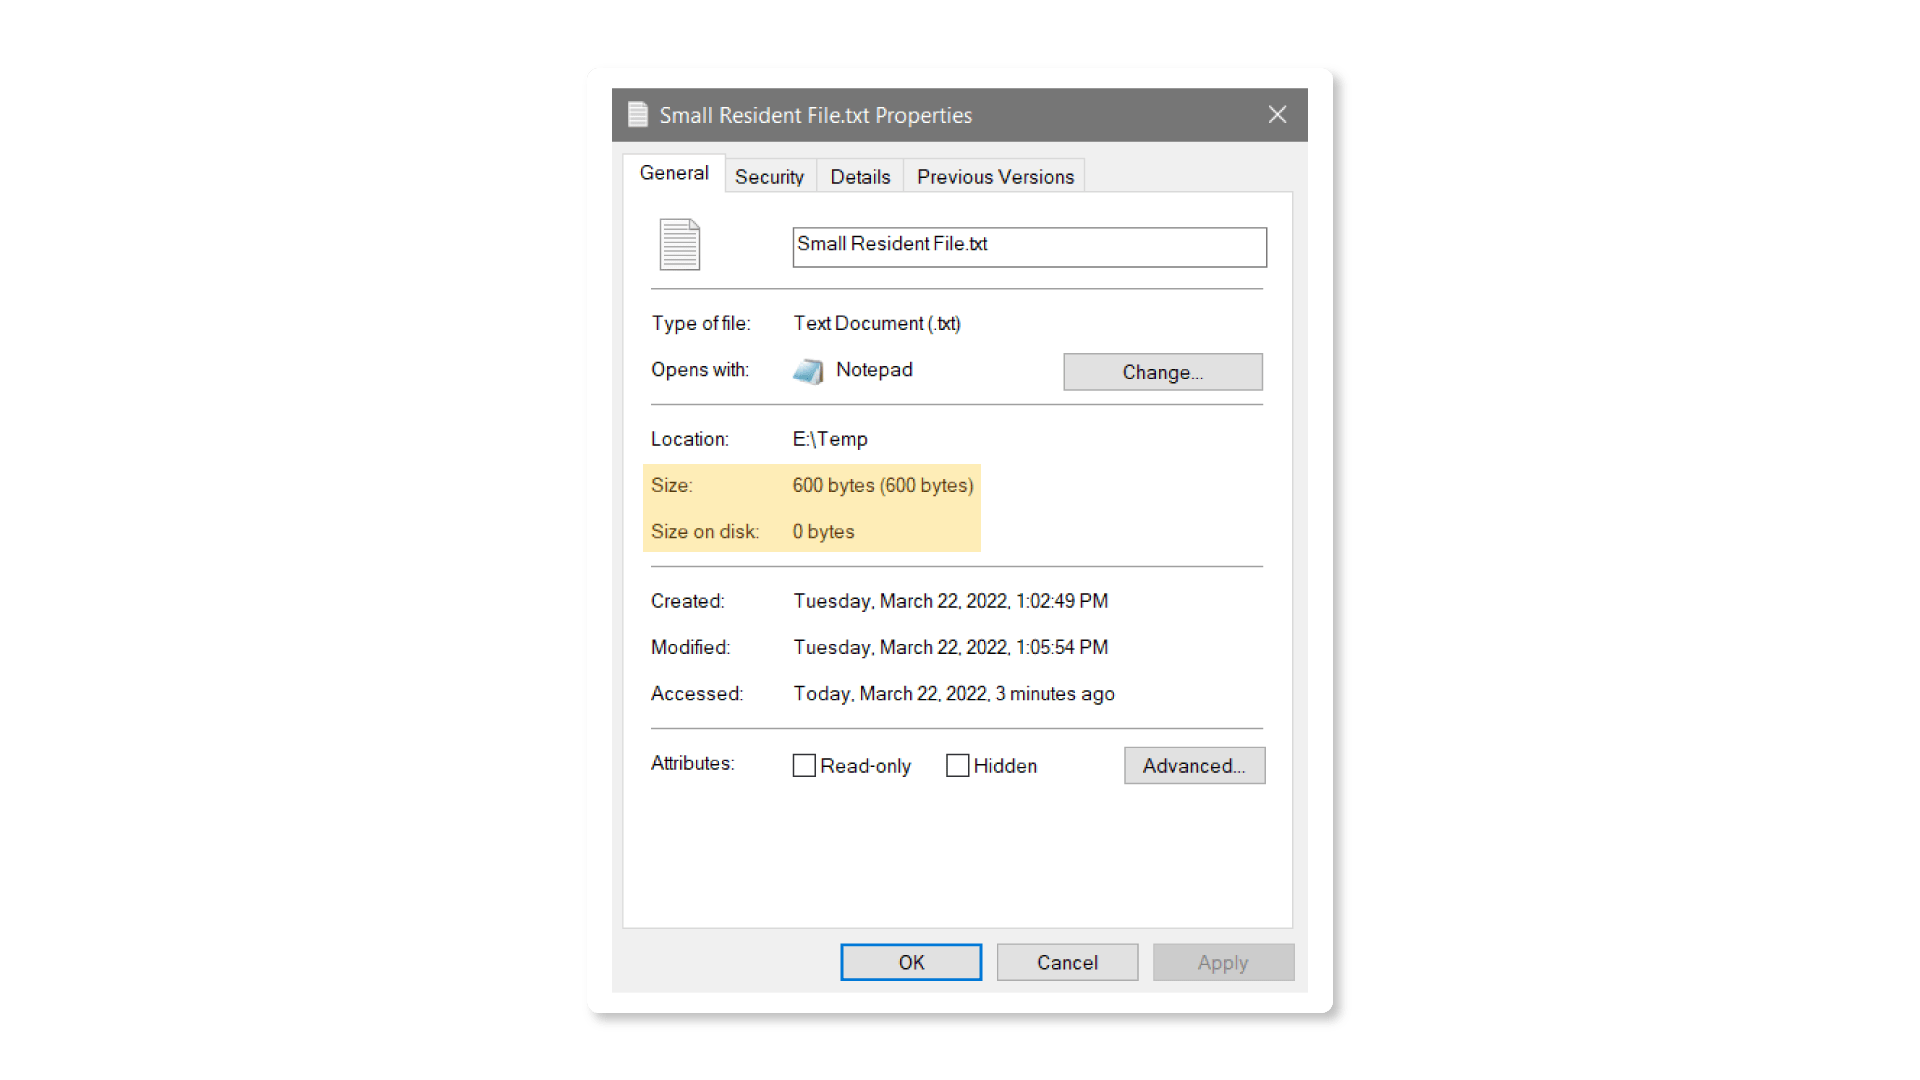The height and width of the screenshot is (1080, 1920).
Task: Click the E:\Temp location text
Action: click(830, 439)
